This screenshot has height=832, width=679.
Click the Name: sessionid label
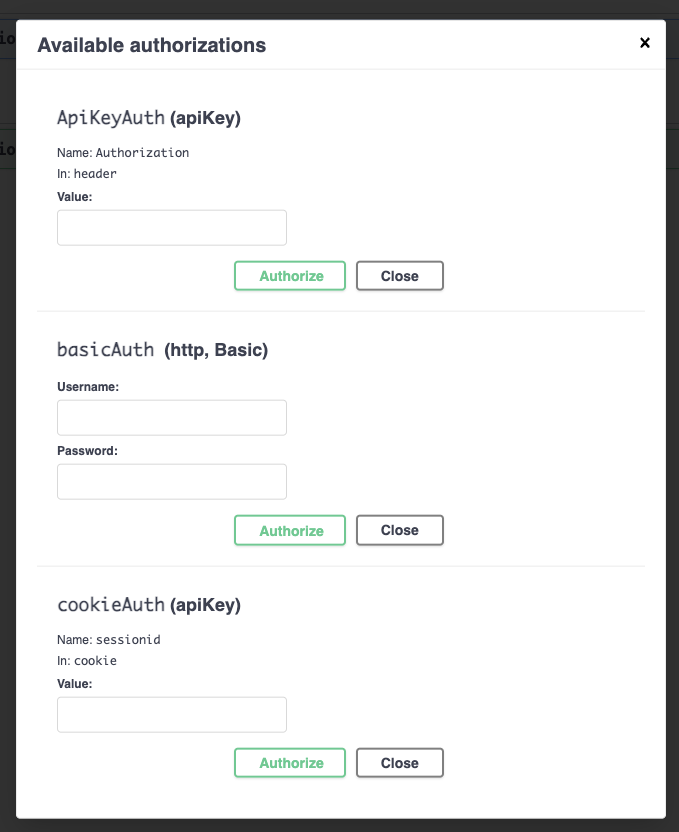tap(107, 639)
